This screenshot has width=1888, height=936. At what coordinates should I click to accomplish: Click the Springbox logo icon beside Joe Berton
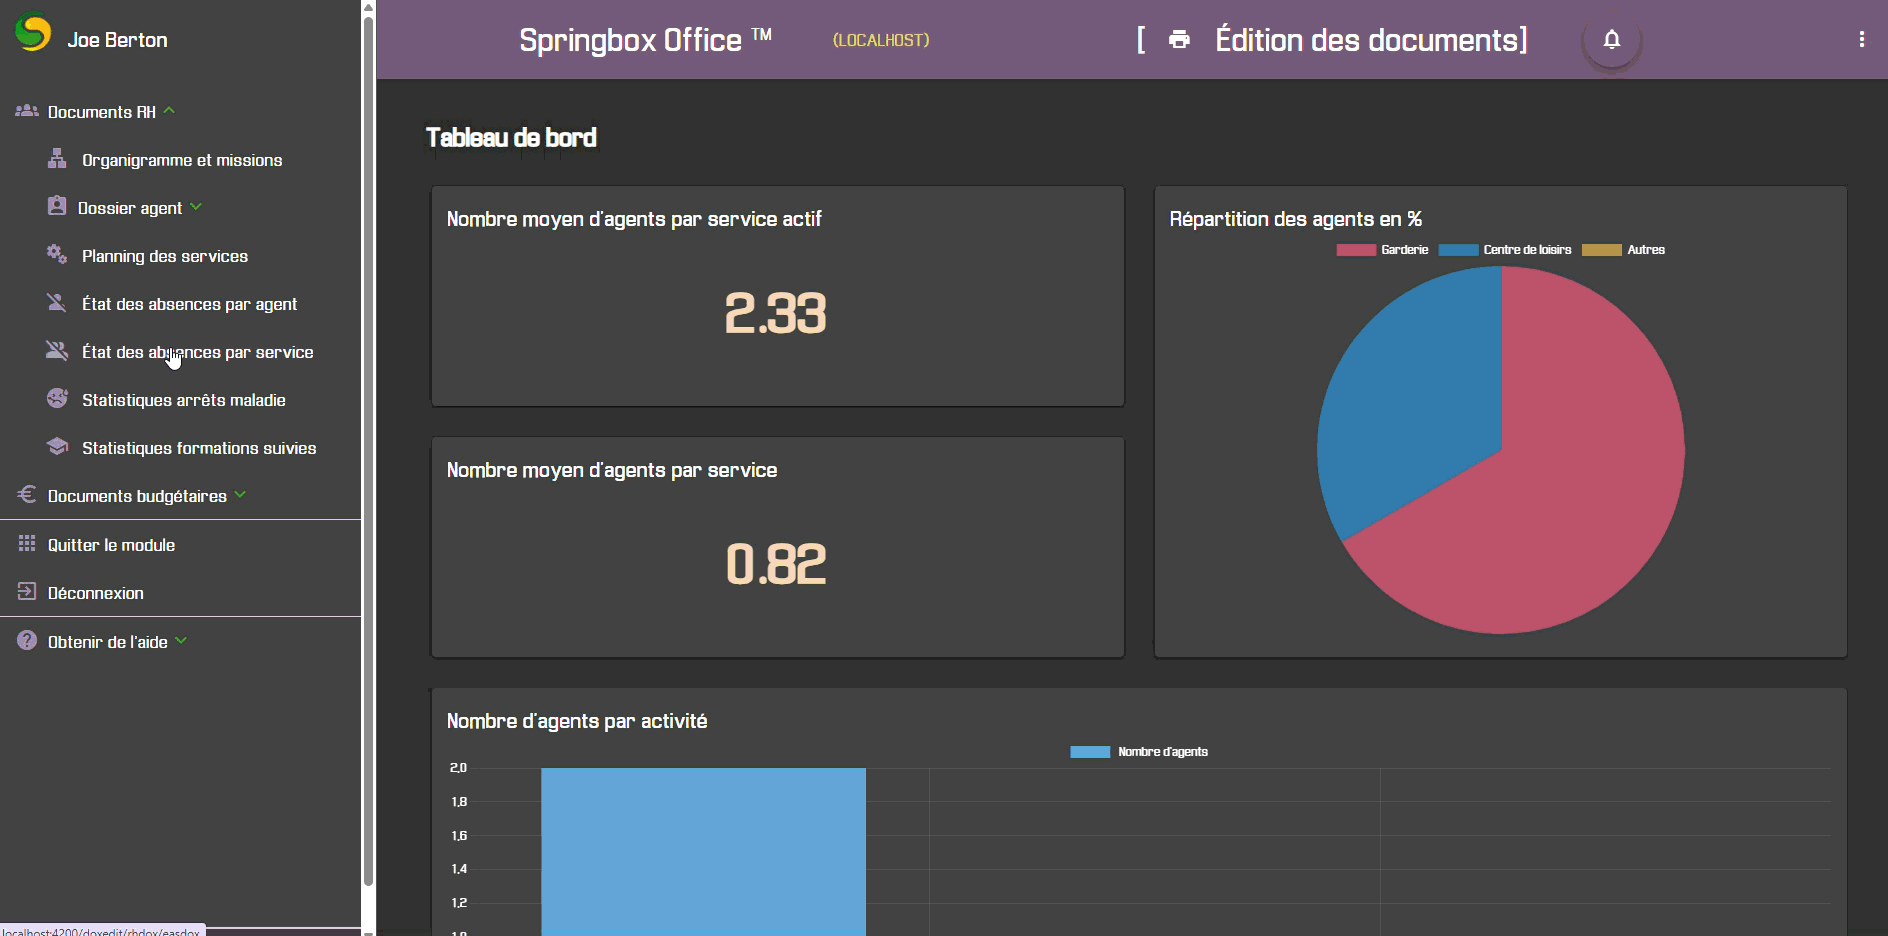tap(33, 33)
